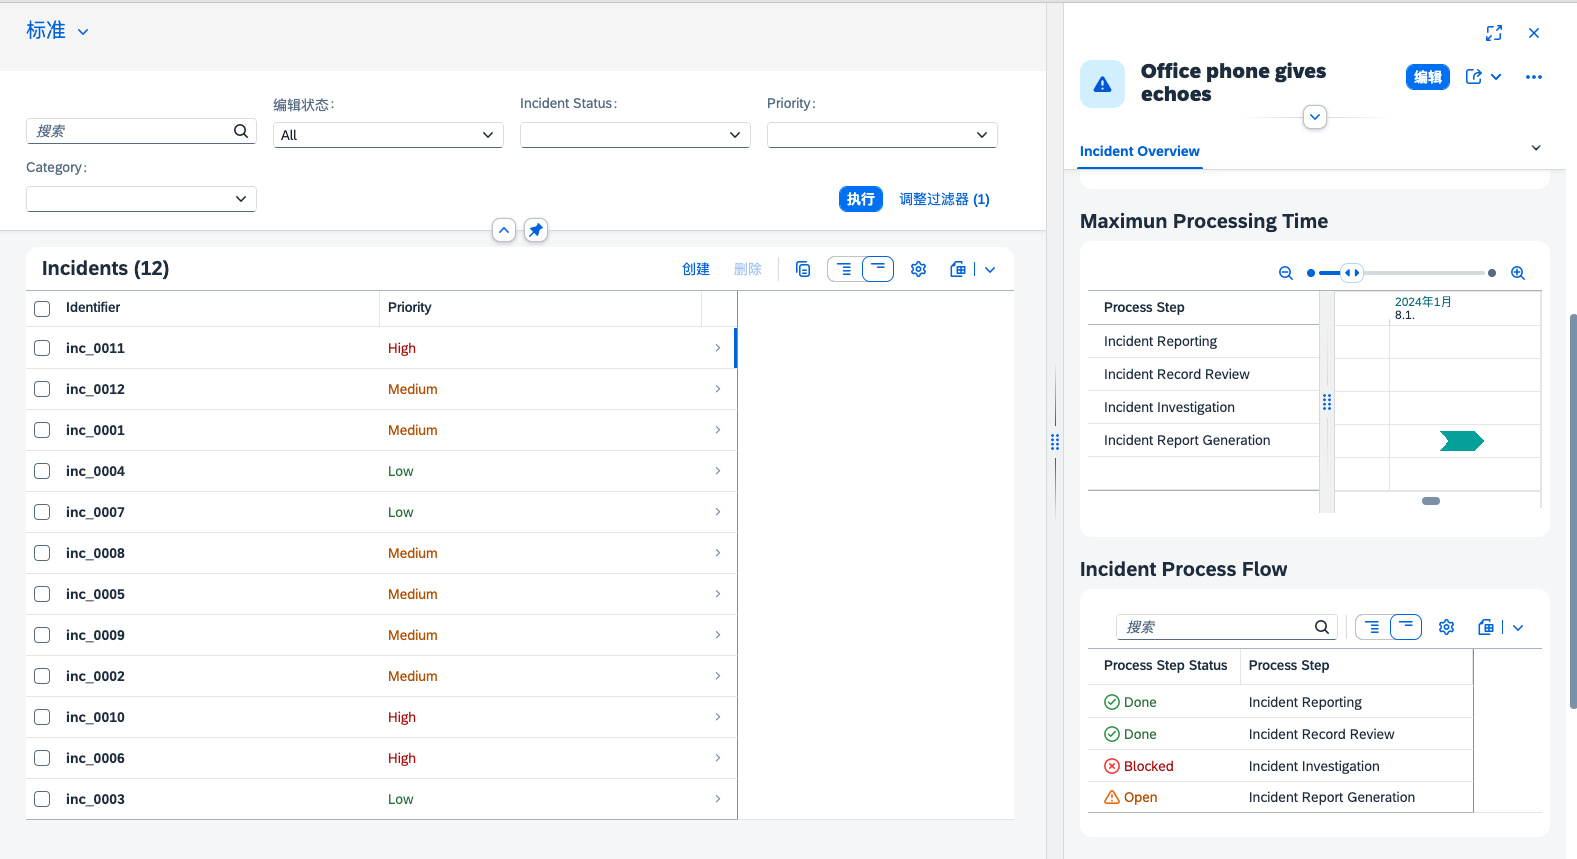Zoom in on the Gantt chart
The height and width of the screenshot is (859, 1577).
point(1517,273)
